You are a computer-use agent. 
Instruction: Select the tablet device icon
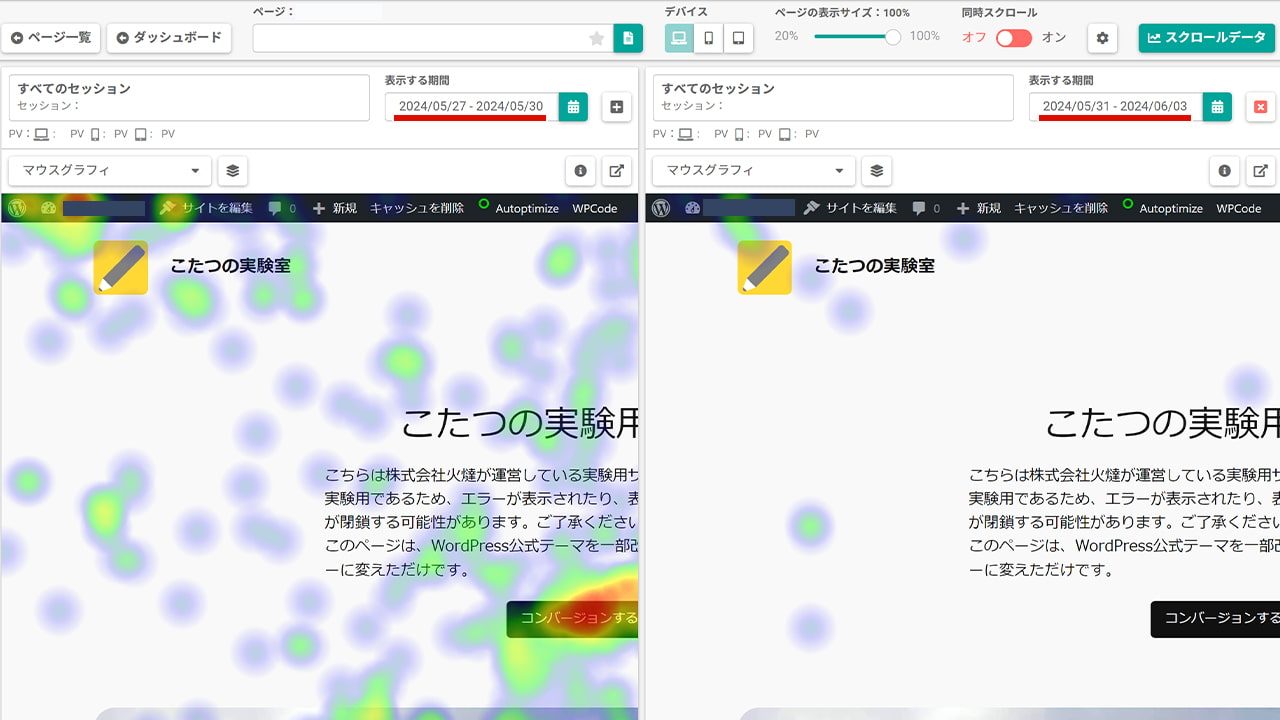[x=738, y=38]
